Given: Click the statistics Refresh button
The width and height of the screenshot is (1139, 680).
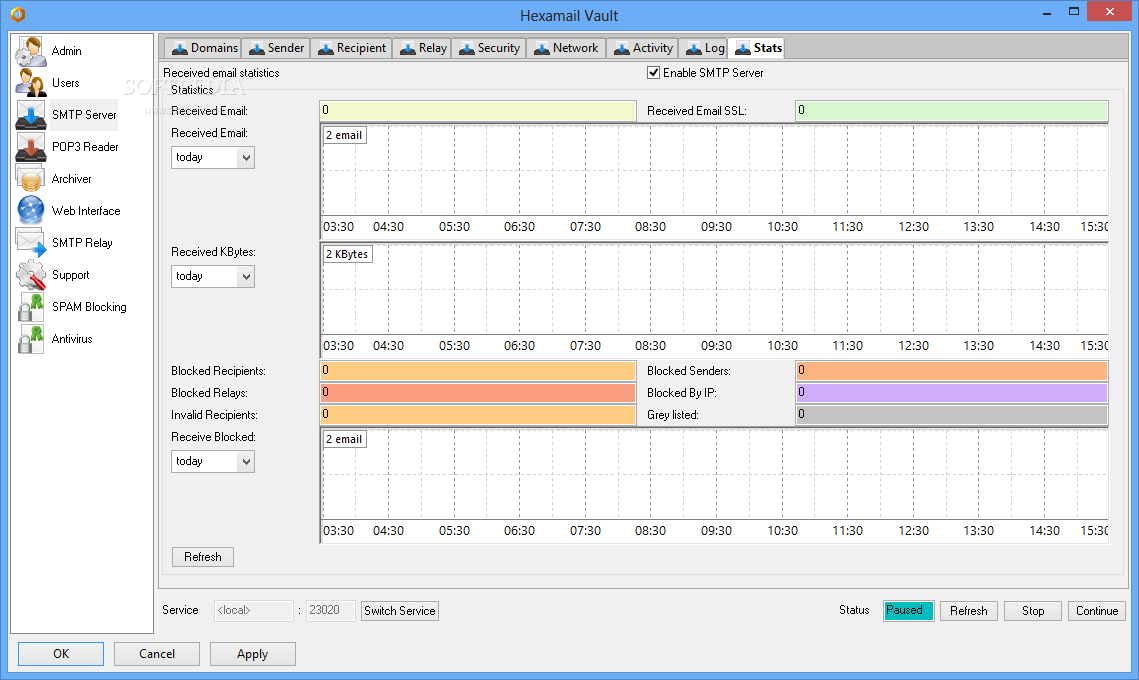Looking at the screenshot, I should click(x=203, y=557).
